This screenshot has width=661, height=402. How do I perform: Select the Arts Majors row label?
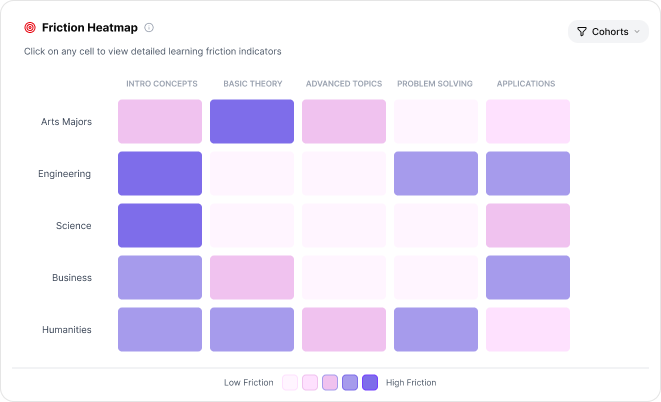66,122
